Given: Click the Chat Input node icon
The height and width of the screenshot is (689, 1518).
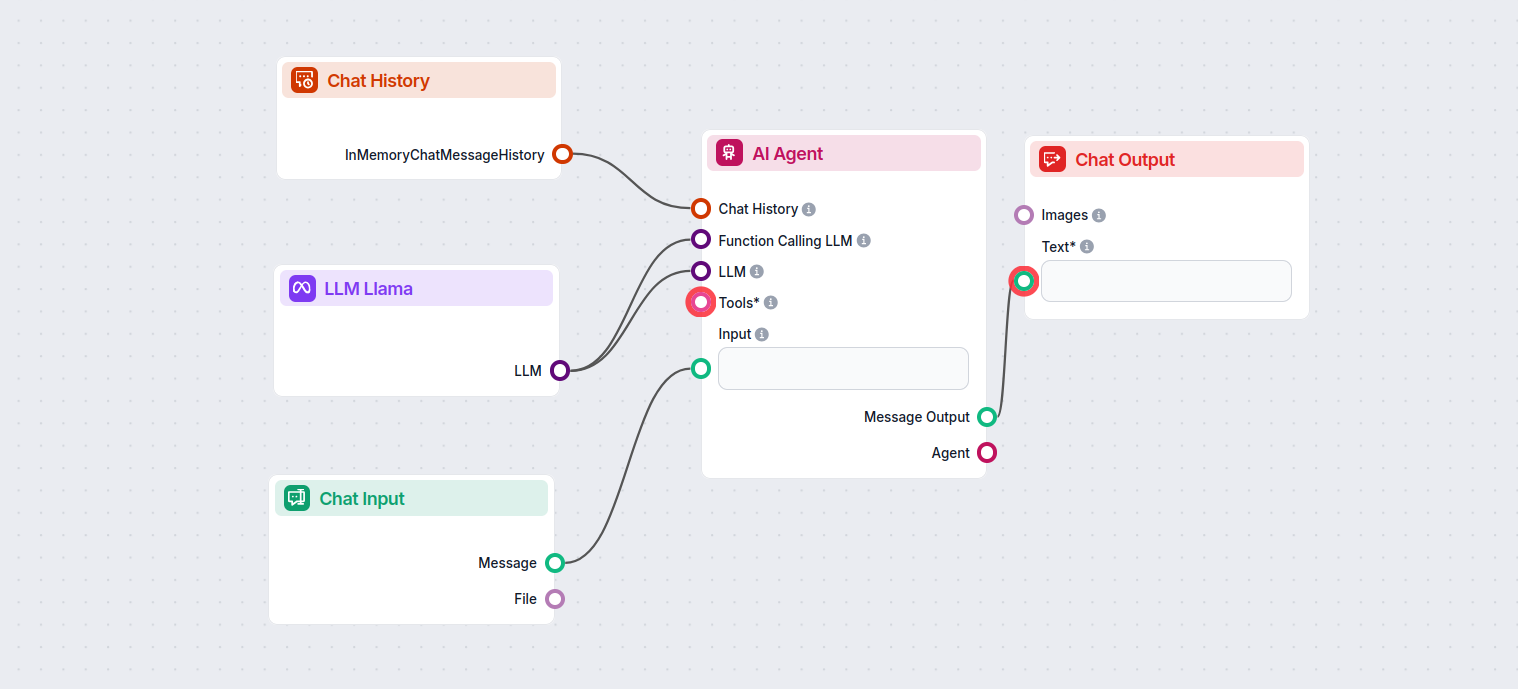Looking at the screenshot, I should click(x=297, y=499).
